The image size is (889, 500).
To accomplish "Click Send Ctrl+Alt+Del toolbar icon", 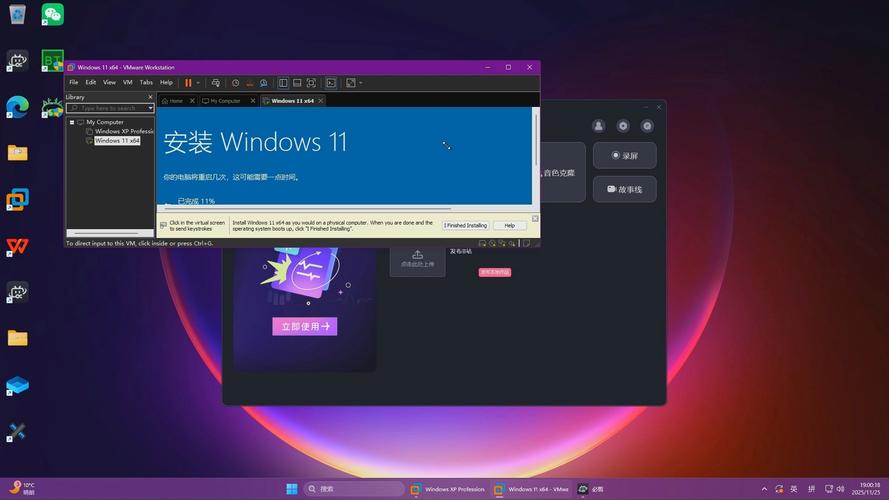I will [215, 83].
